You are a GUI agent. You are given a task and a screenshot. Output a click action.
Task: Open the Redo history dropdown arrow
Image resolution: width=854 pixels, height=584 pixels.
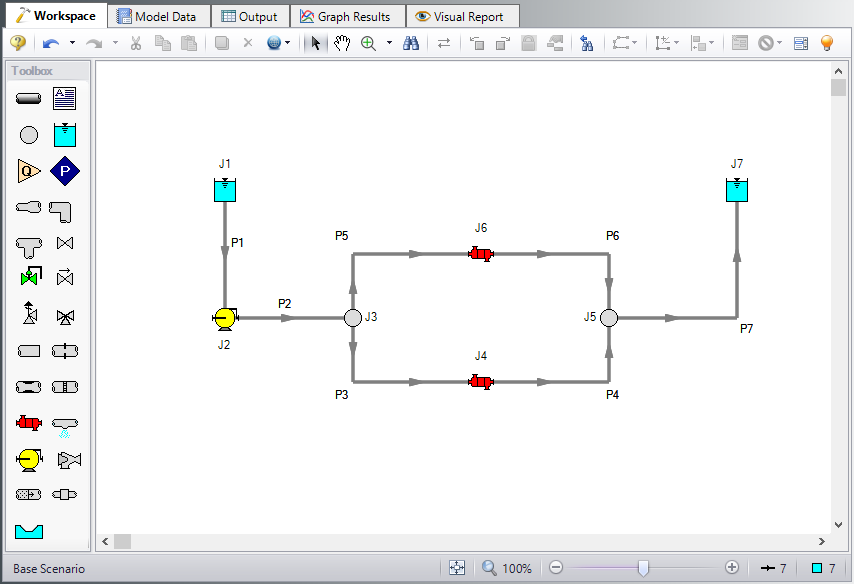tap(115, 42)
